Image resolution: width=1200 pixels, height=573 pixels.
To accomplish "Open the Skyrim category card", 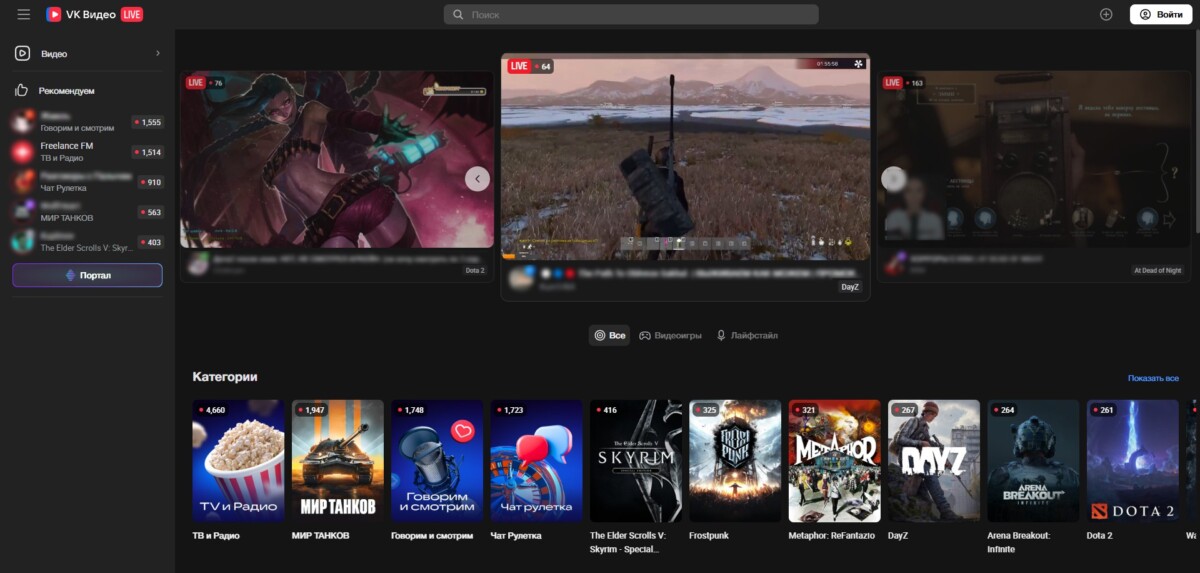I will [636, 461].
